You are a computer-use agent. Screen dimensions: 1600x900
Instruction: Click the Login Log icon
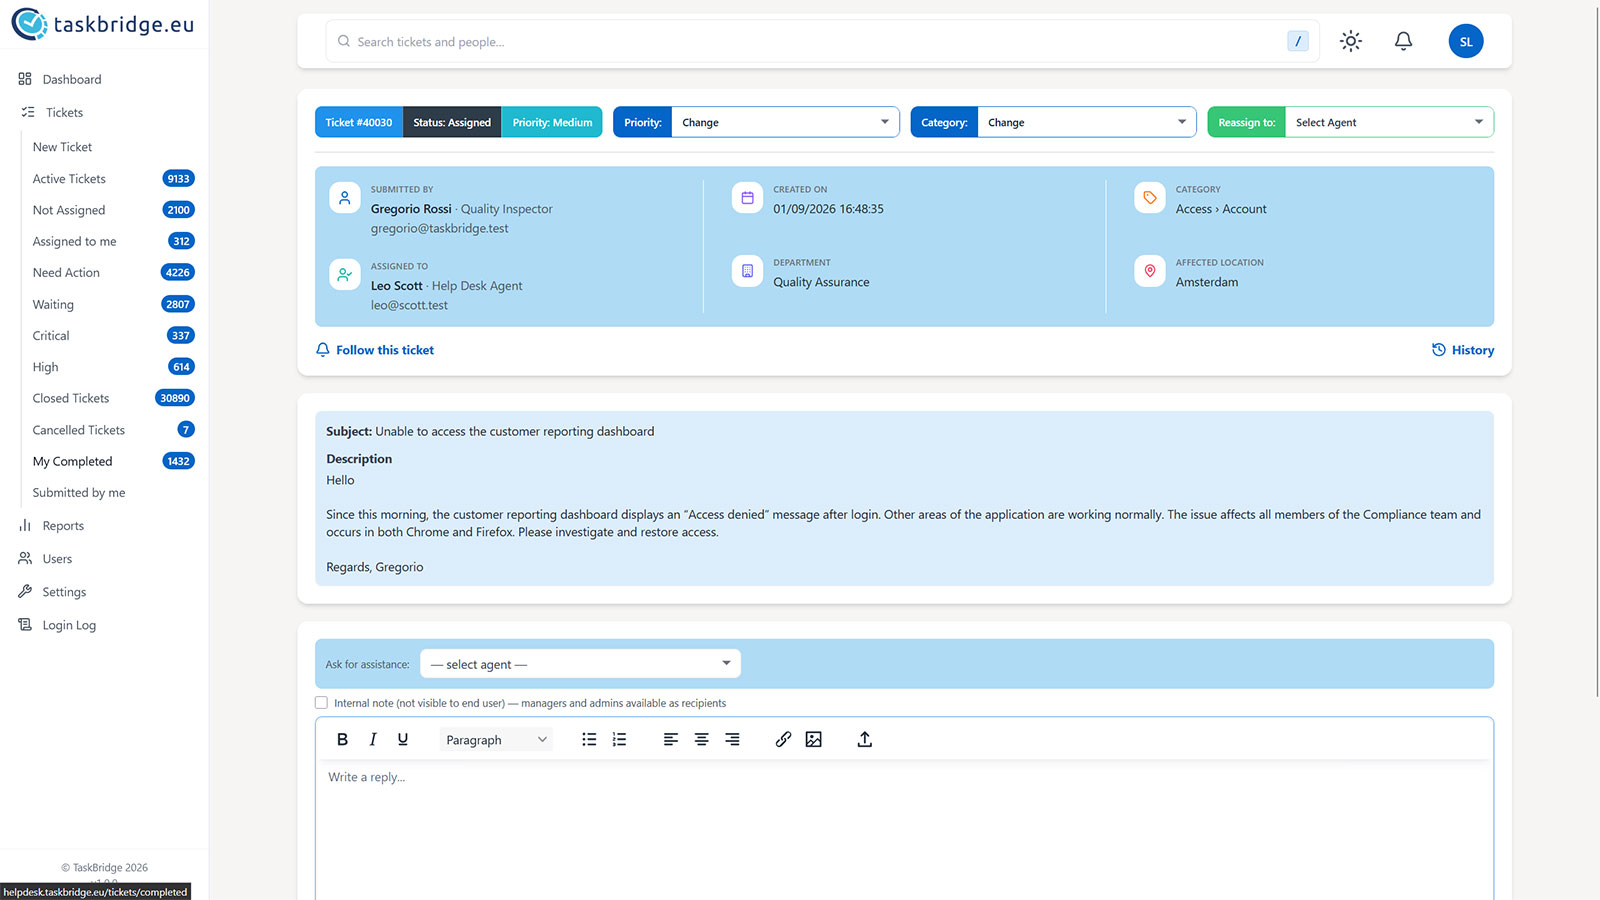[x=25, y=624]
